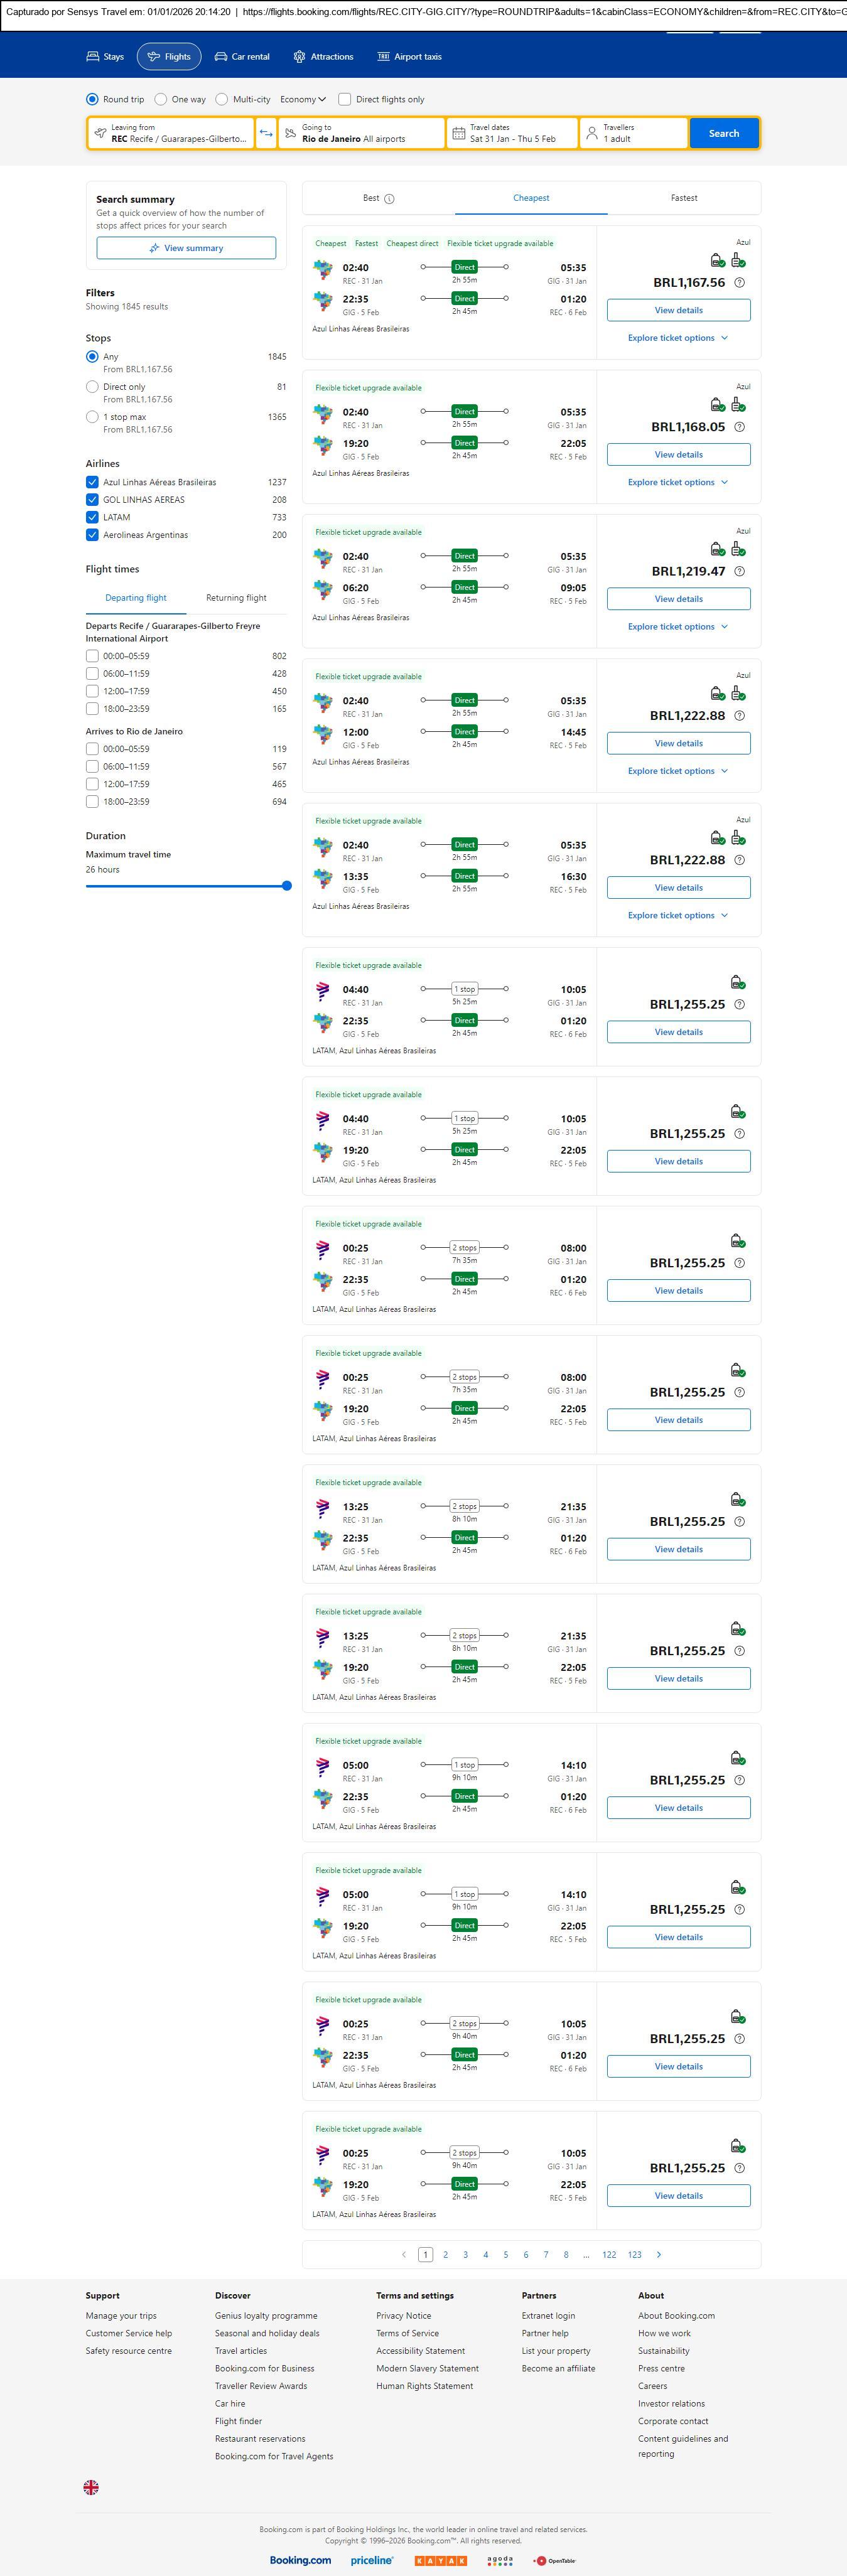Click the info icon beside the Best tab
847x2576 pixels.
click(389, 199)
